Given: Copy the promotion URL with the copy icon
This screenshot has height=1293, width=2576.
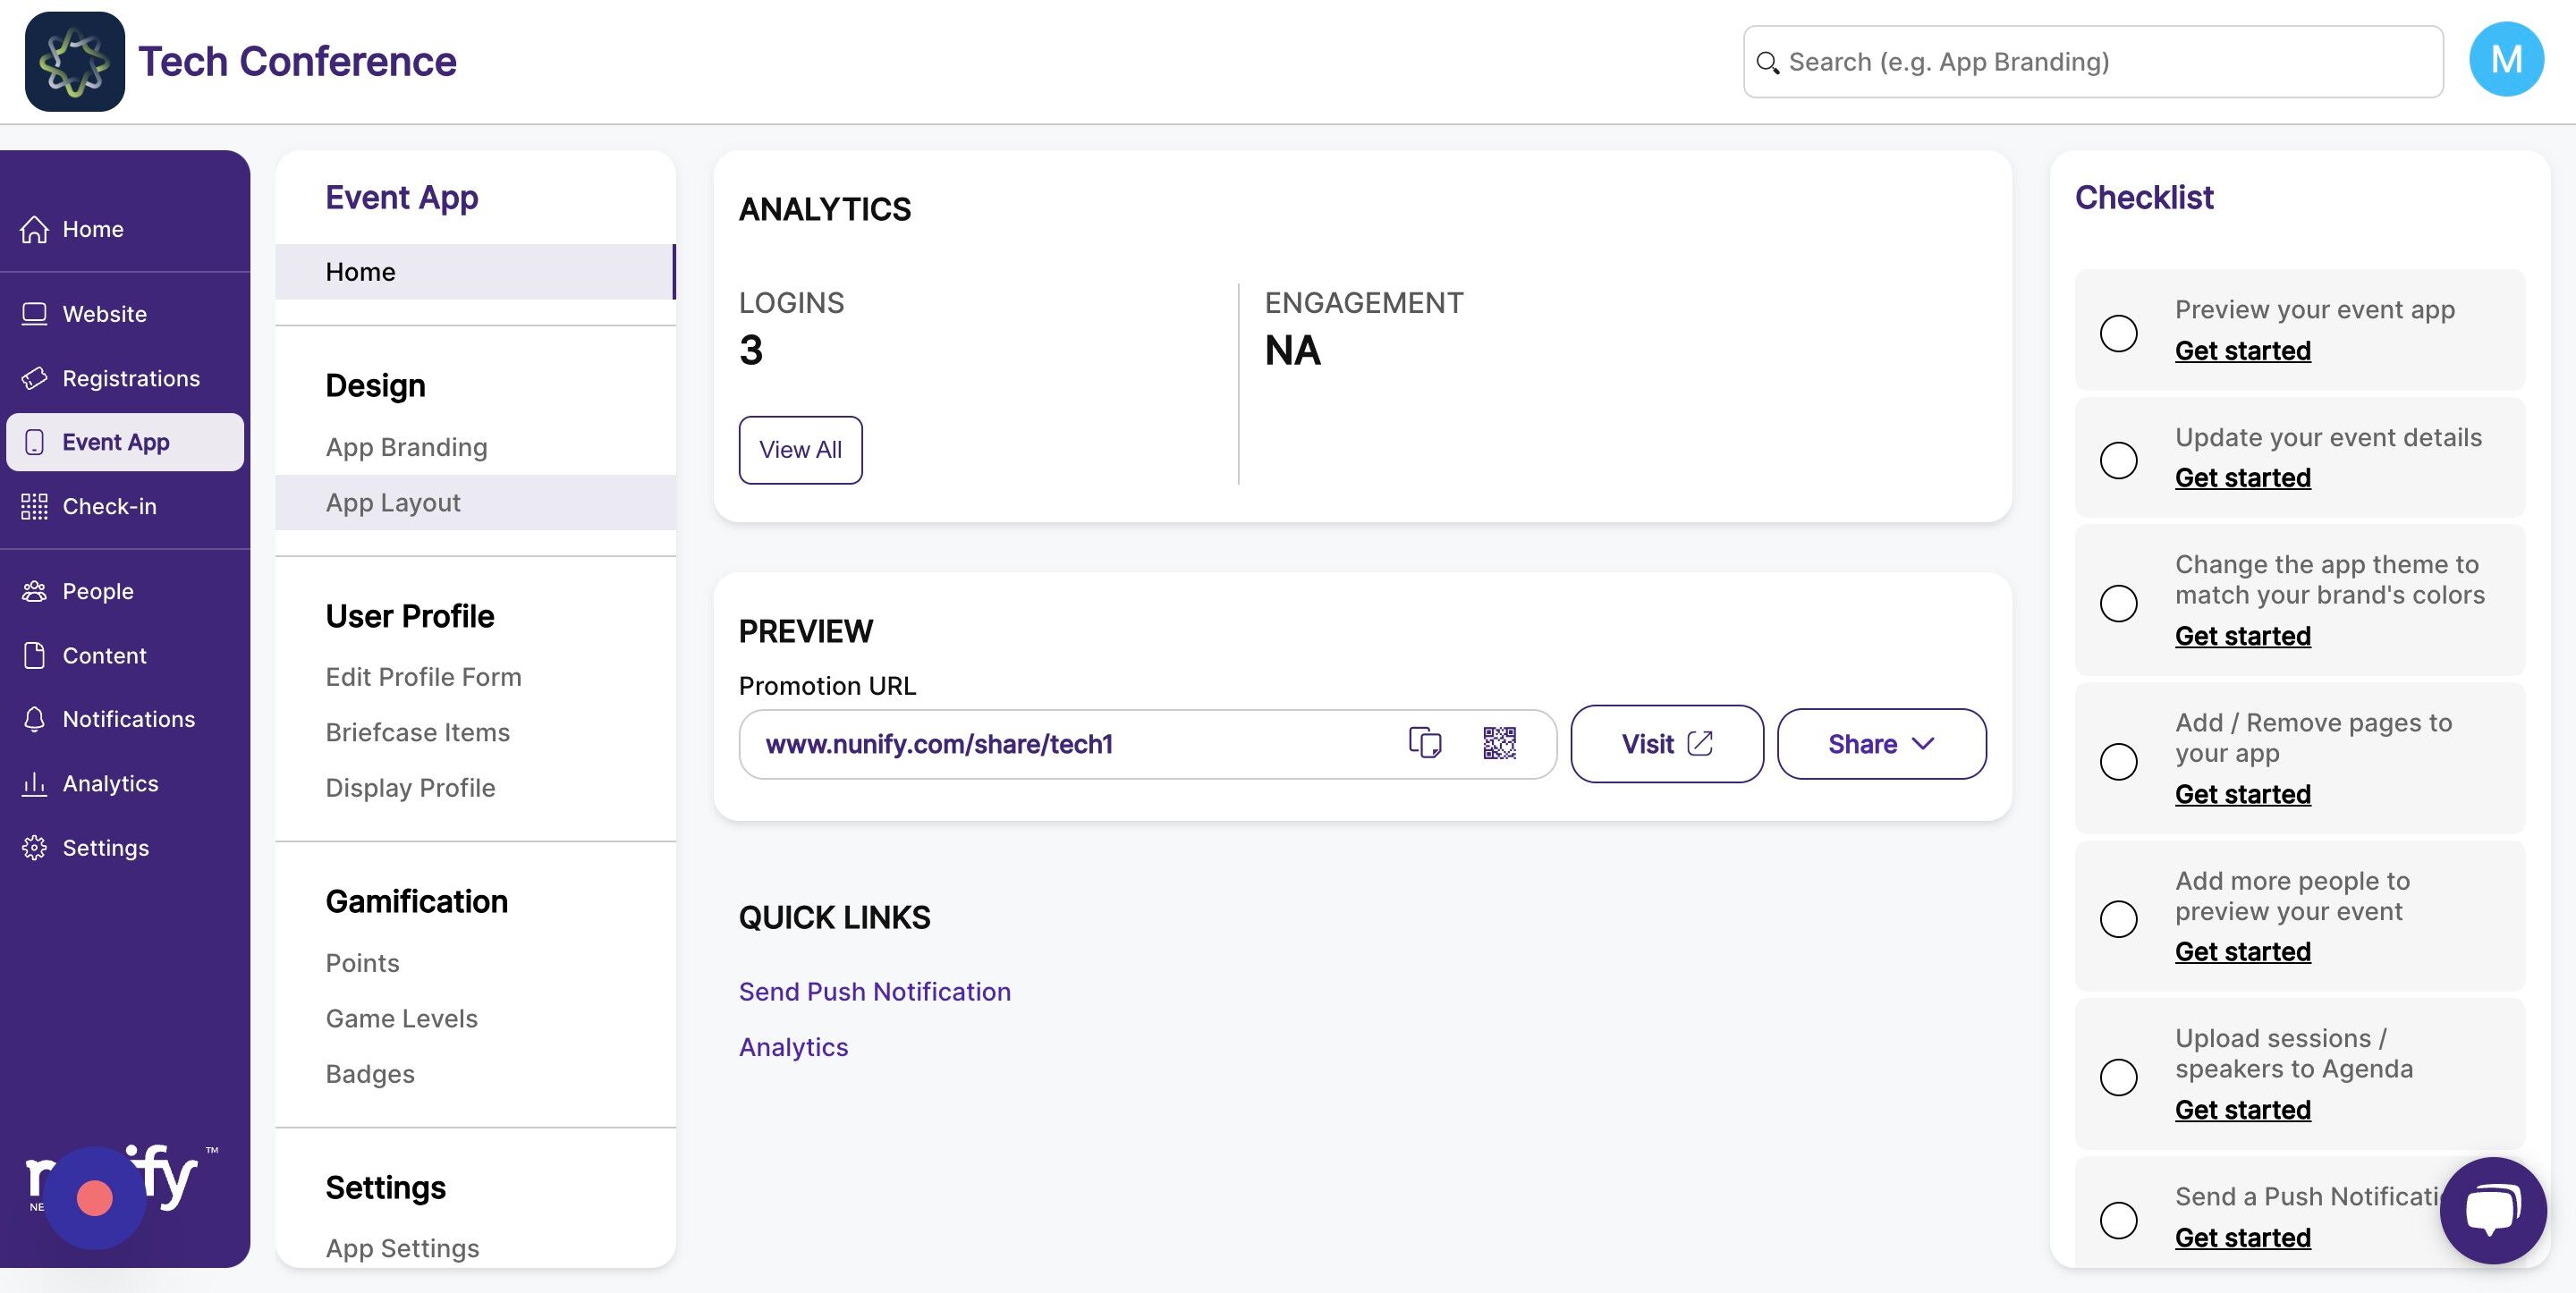Looking at the screenshot, I should click(1425, 743).
